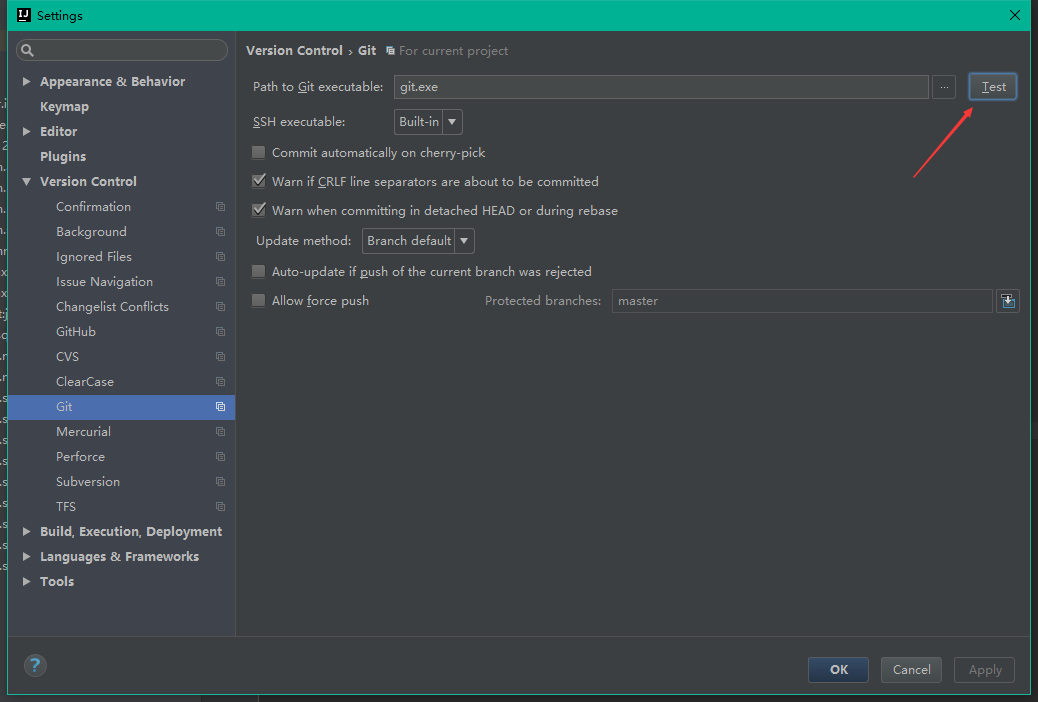
Task: Click the project-level icon beside Perforce
Action: (x=220, y=457)
